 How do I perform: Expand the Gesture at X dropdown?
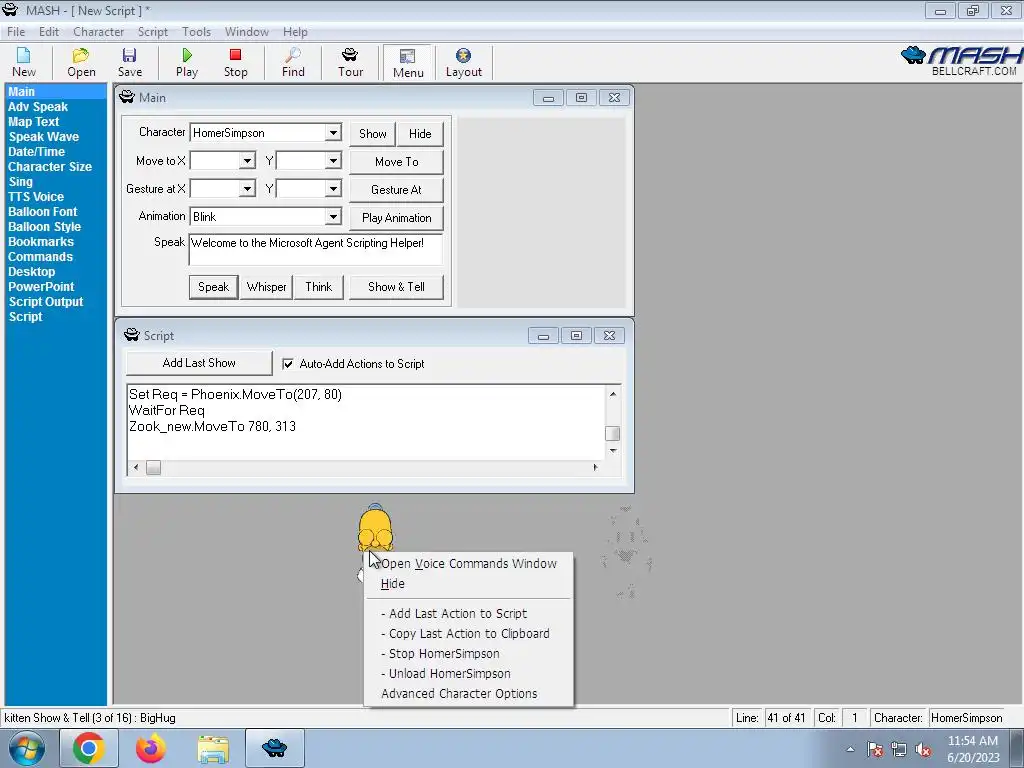point(247,189)
